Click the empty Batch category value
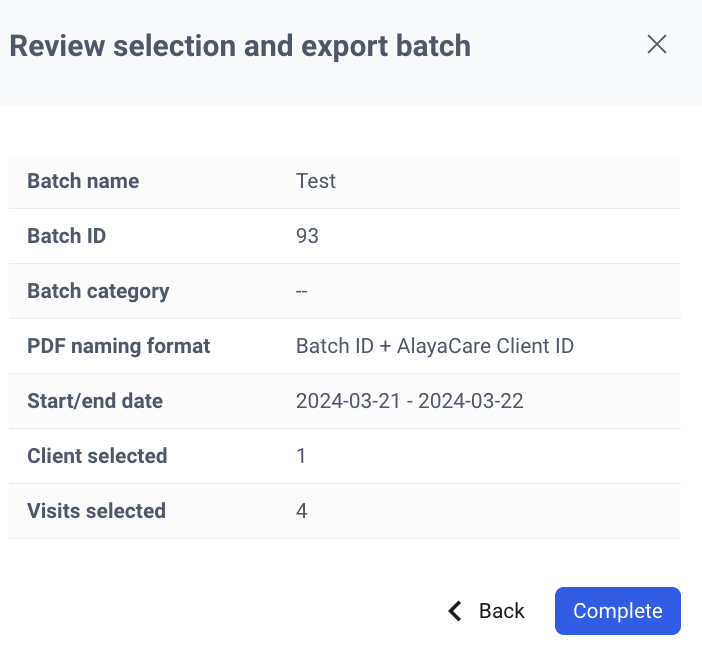The width and height of the screenshot is (702, 654). (x=302, y=291)
